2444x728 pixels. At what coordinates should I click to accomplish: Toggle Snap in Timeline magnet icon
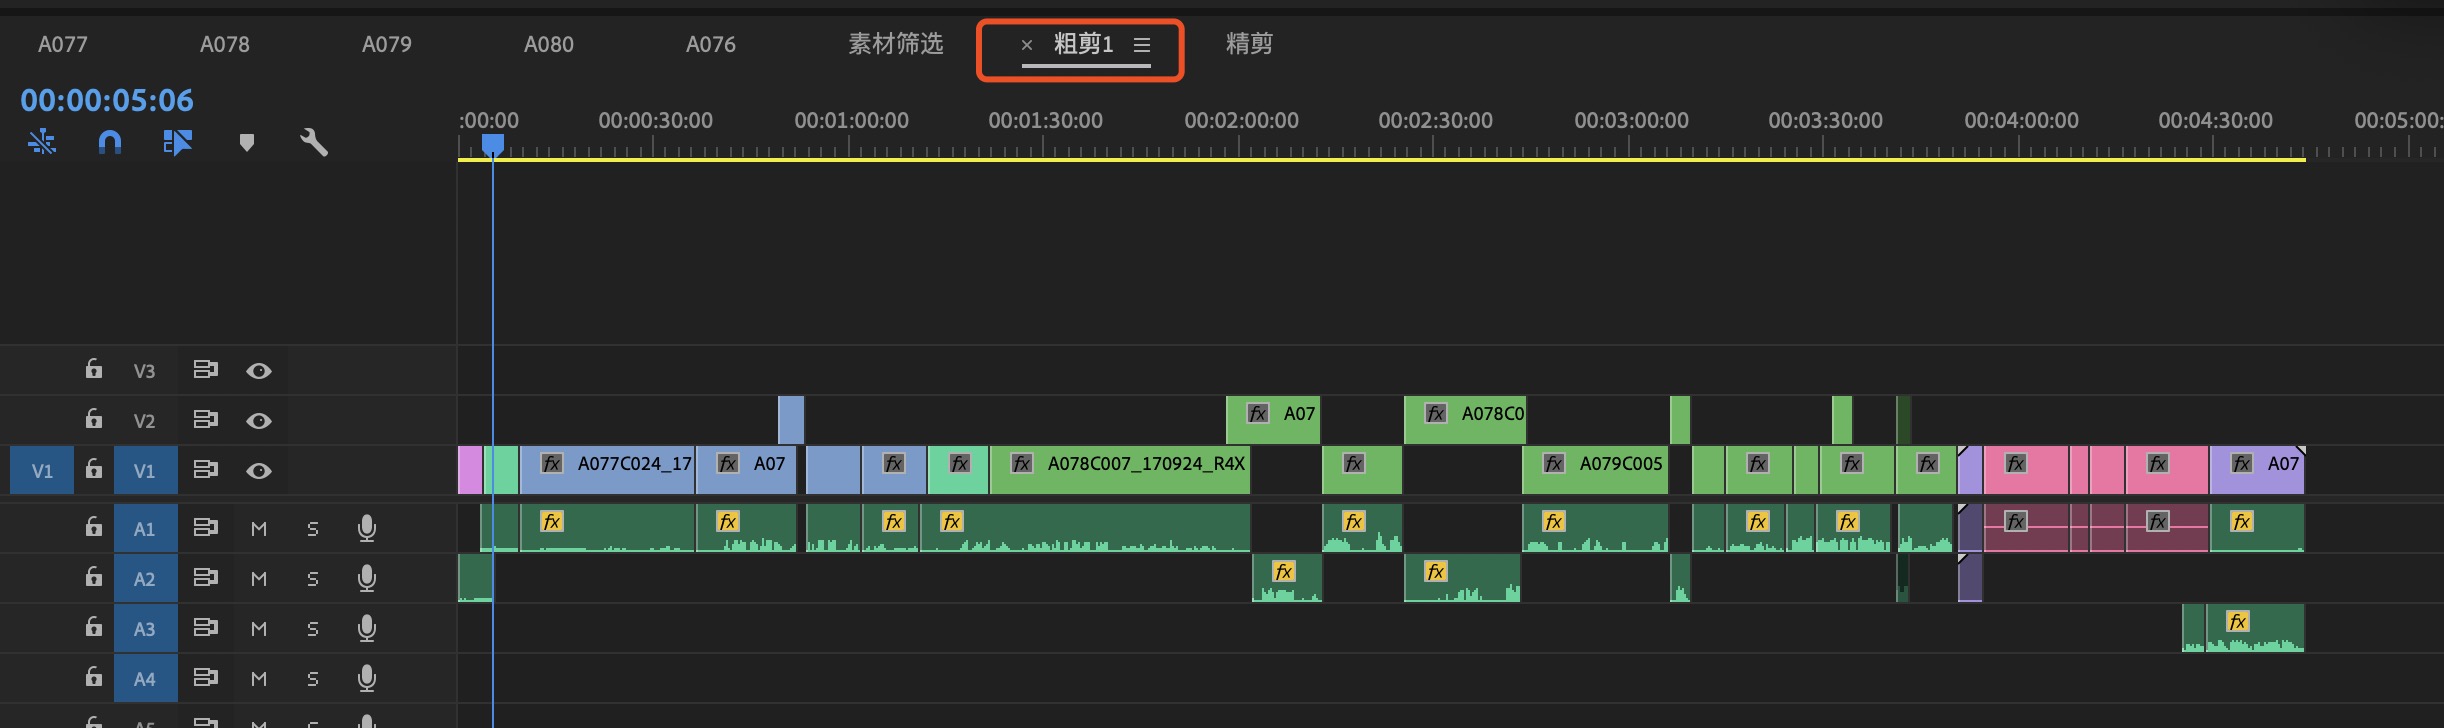110,143
